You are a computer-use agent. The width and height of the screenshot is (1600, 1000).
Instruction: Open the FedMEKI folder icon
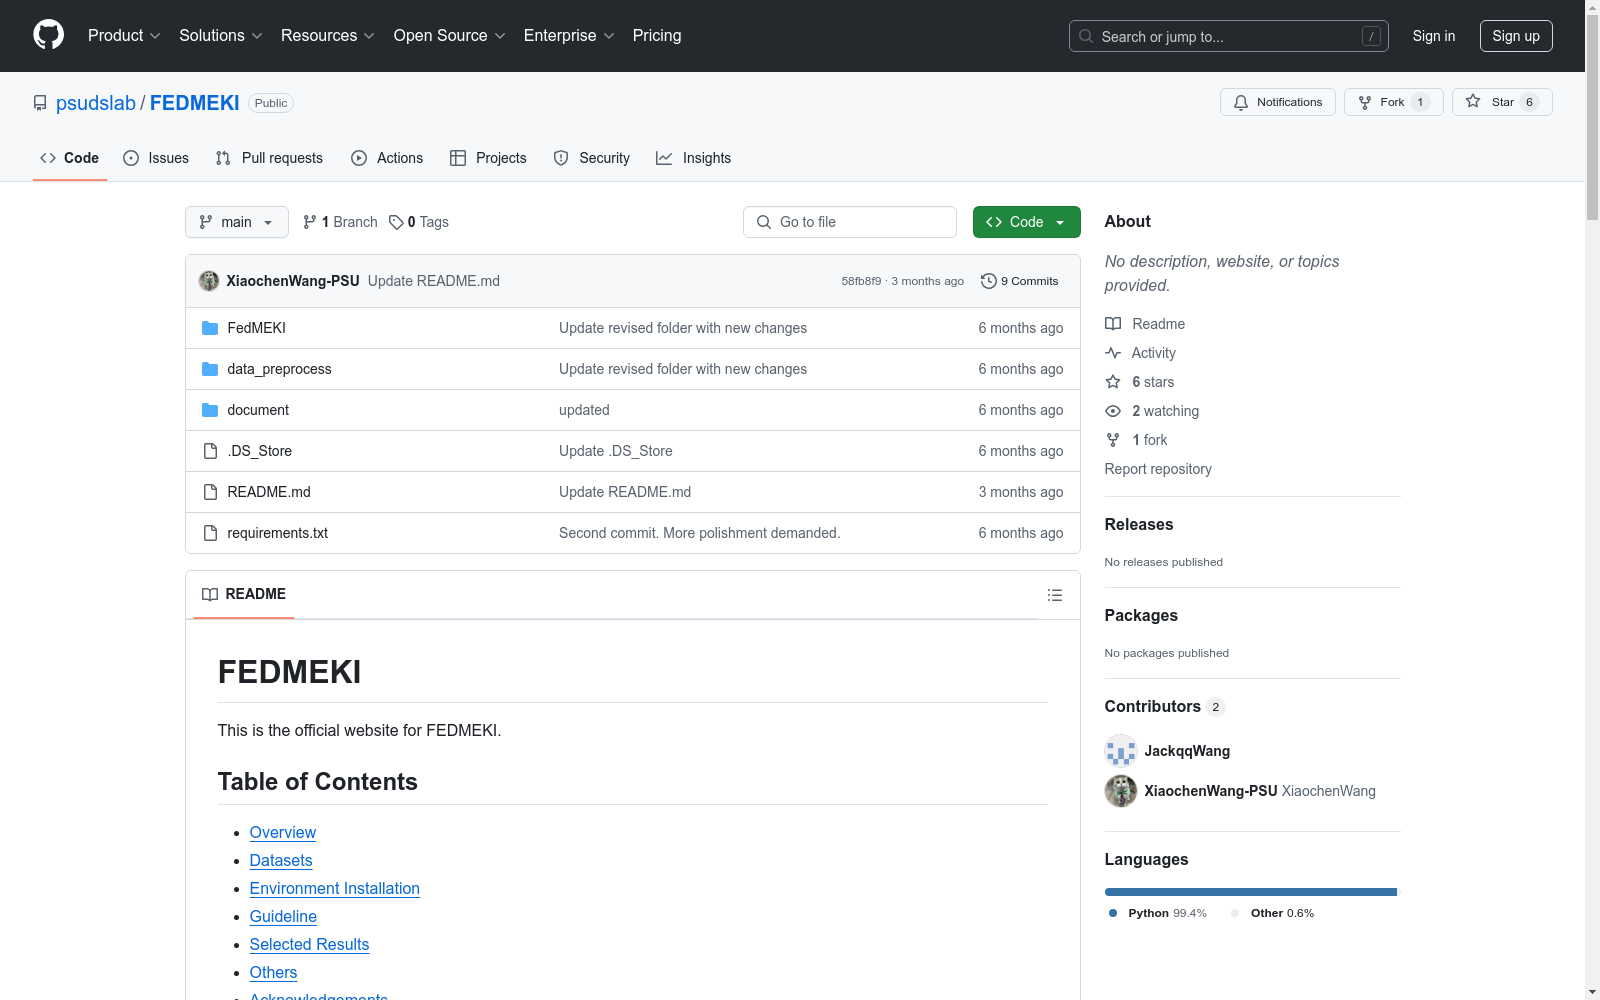(x=210, y=328)
